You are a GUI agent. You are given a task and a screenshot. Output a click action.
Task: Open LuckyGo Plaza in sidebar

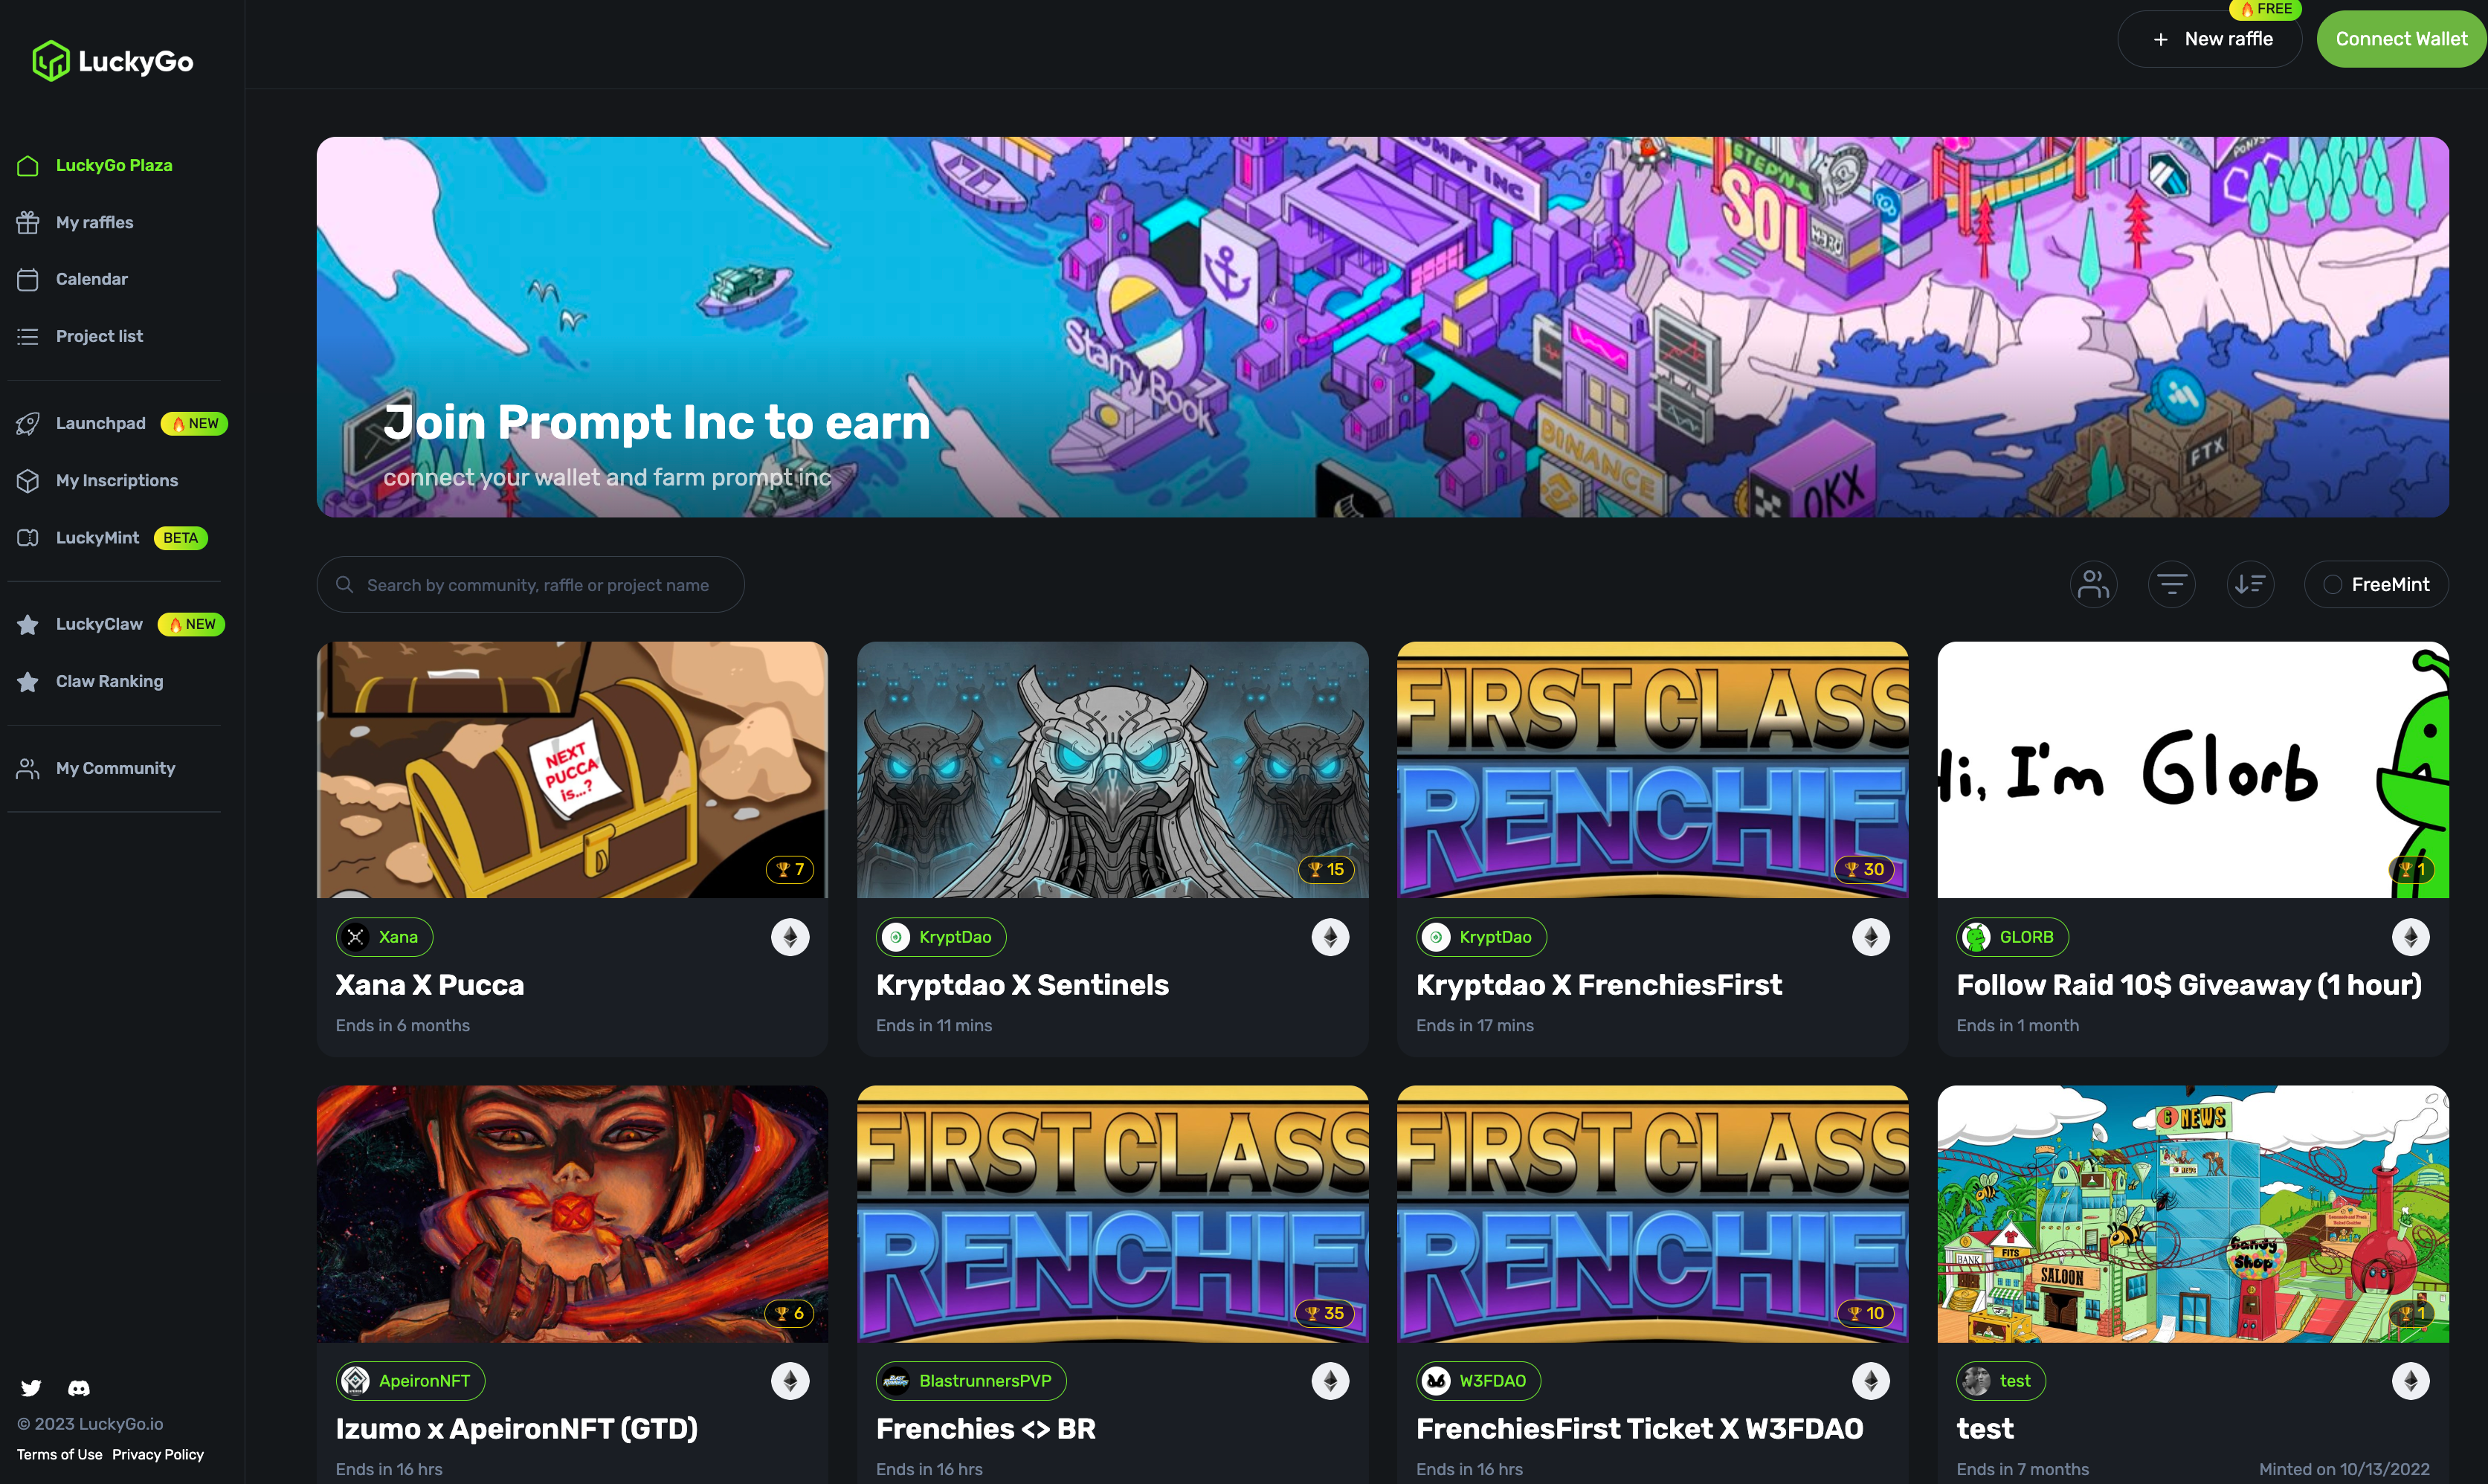coord(114,165)
